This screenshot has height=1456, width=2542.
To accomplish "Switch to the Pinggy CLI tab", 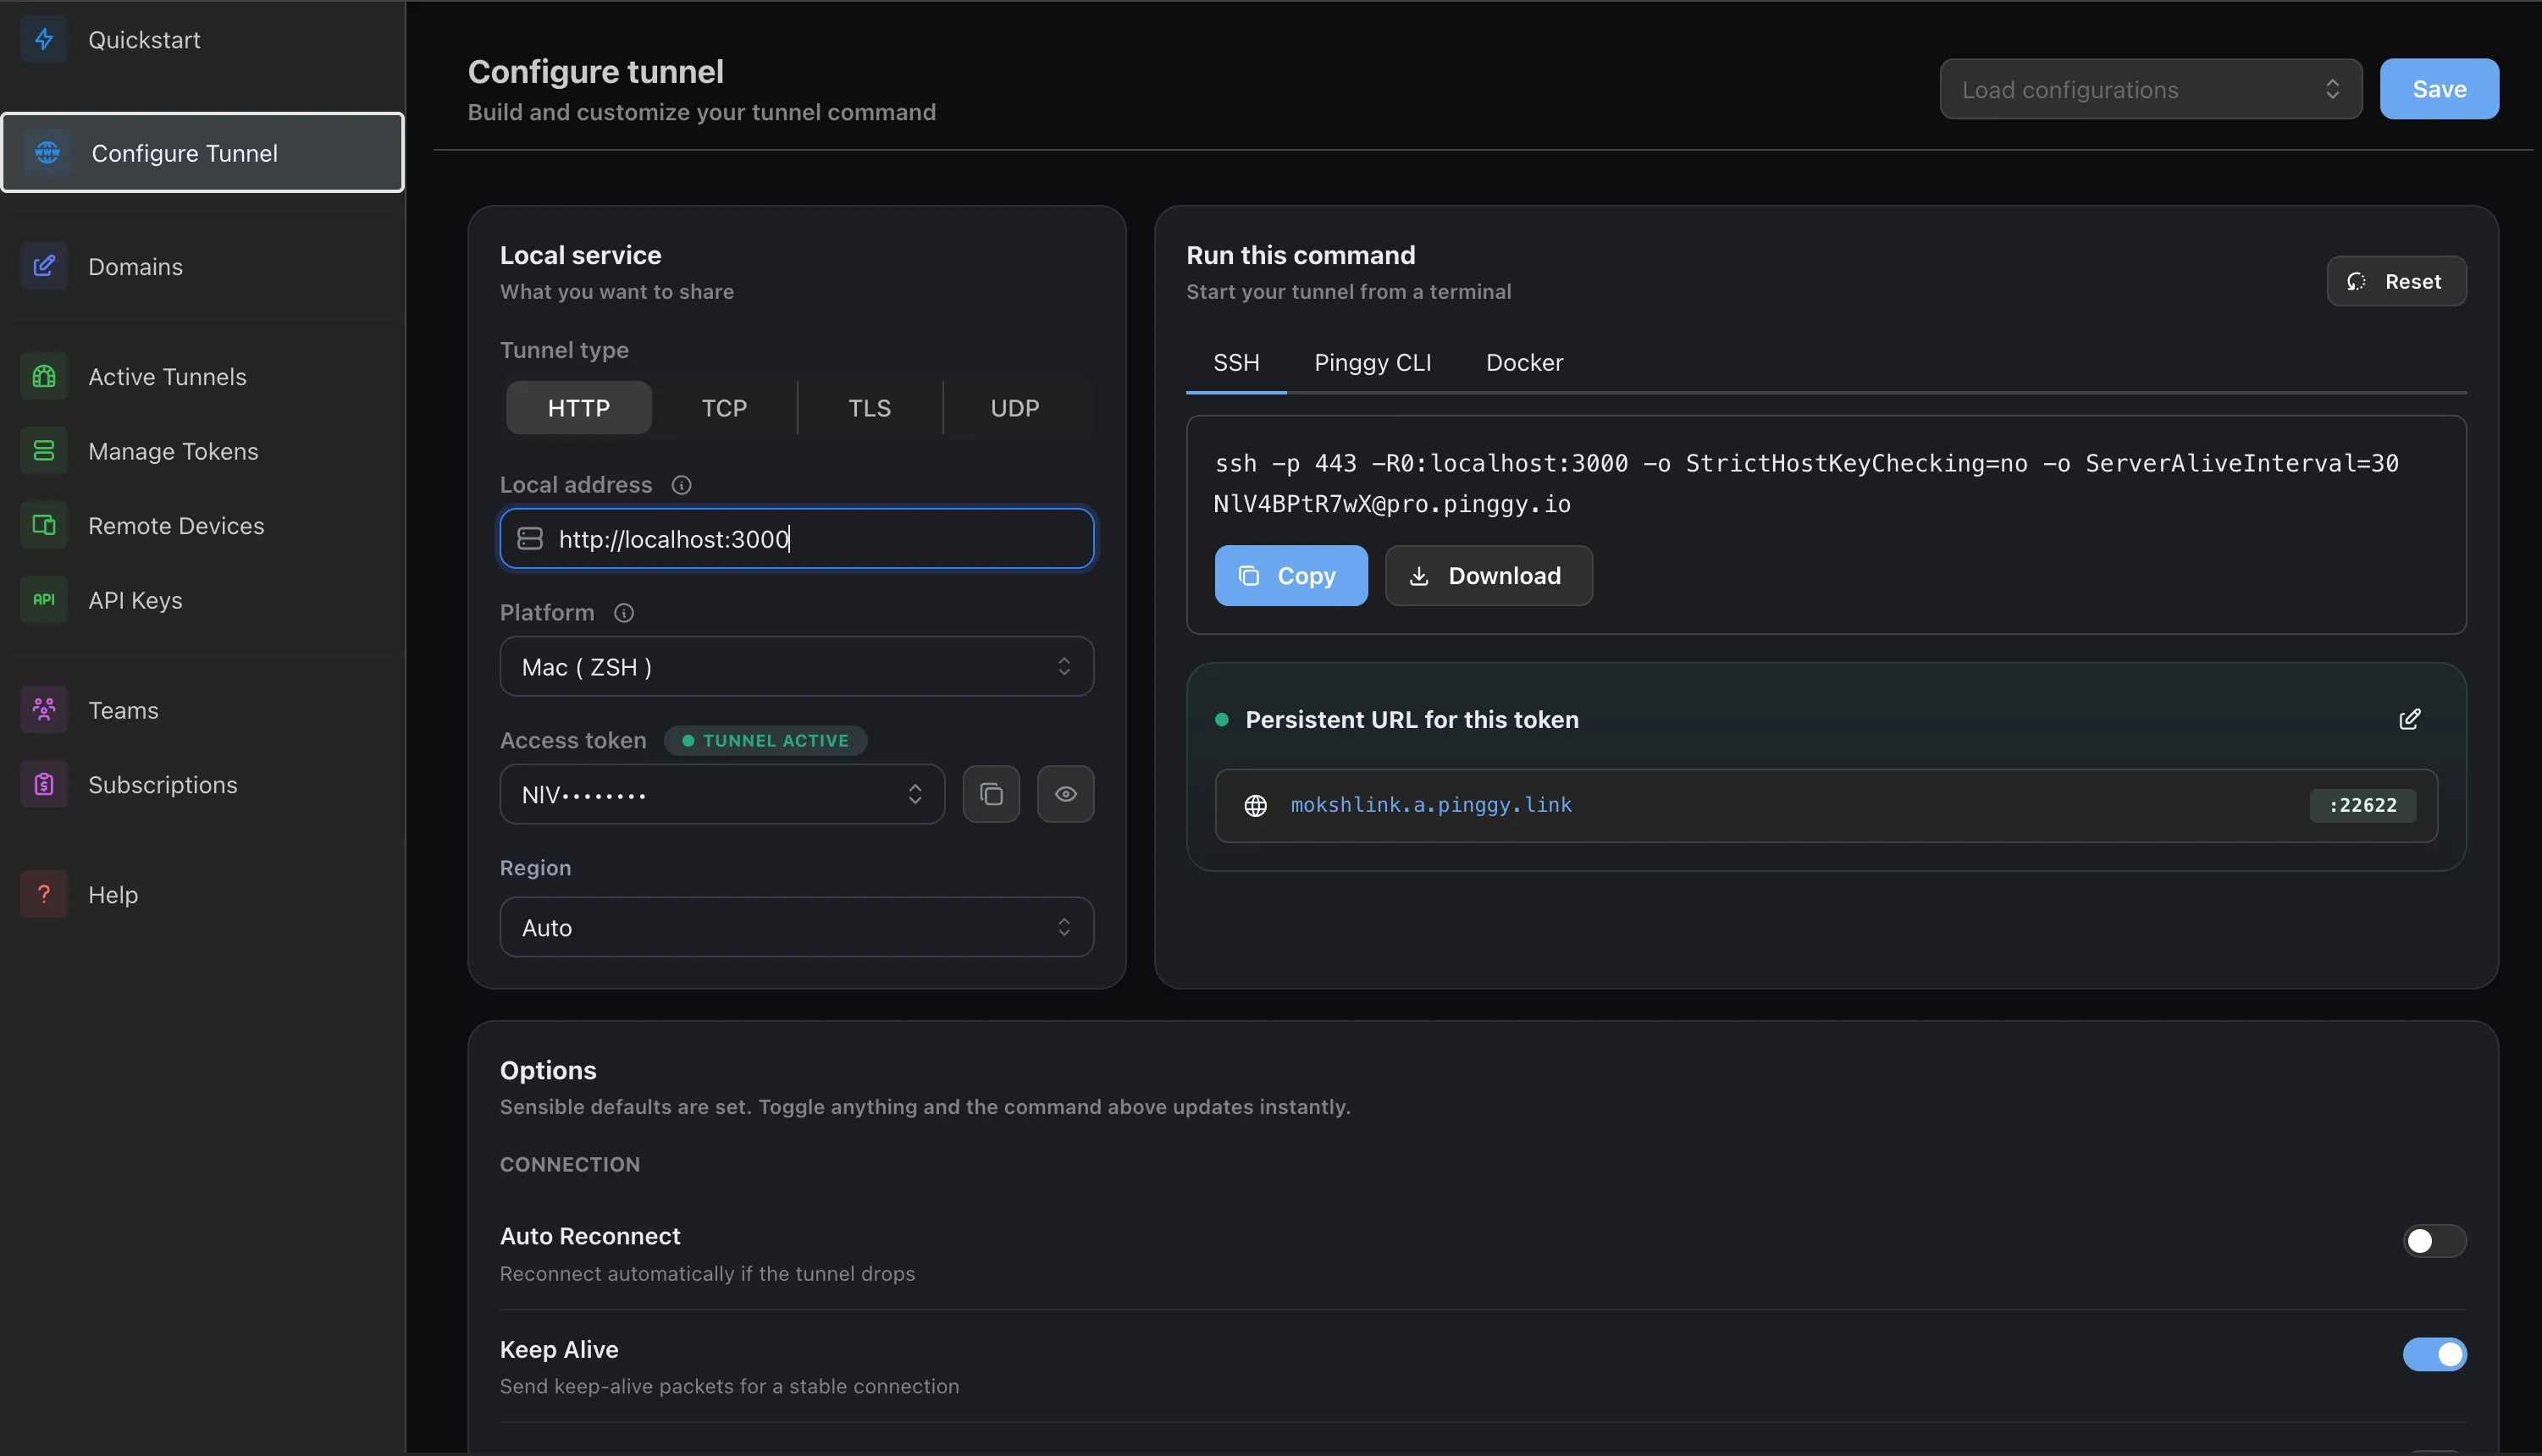I will pyautogui.click(x=1372, y=363).
